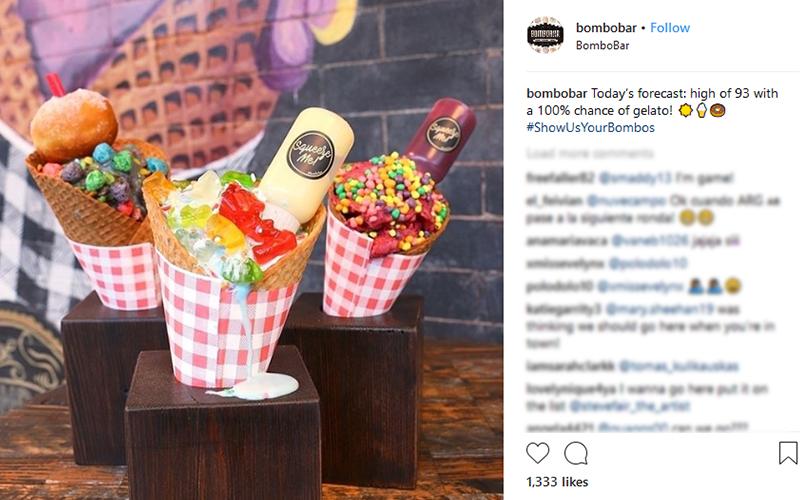800x500 pixels.
Task: Open the @stevefair_the_artist mention
Action: 630,406
